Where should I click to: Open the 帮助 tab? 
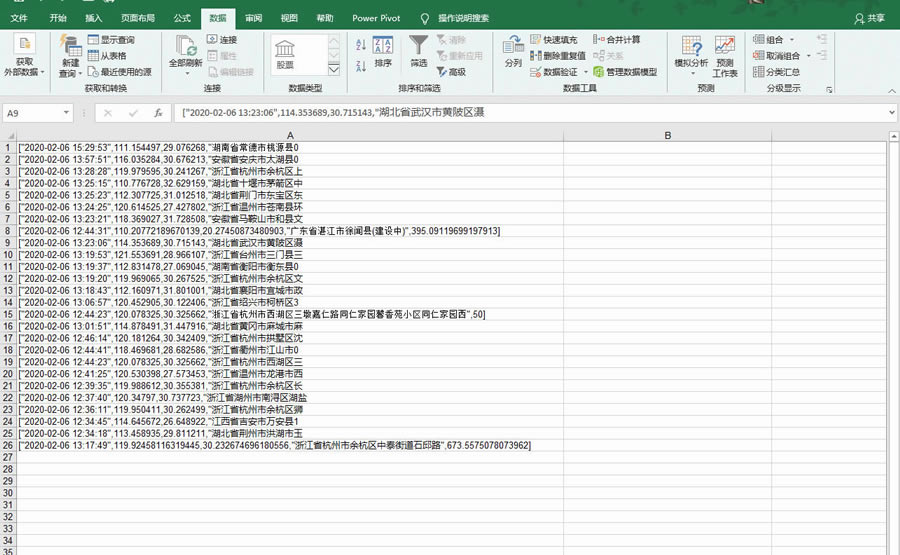tap(324, 18)
